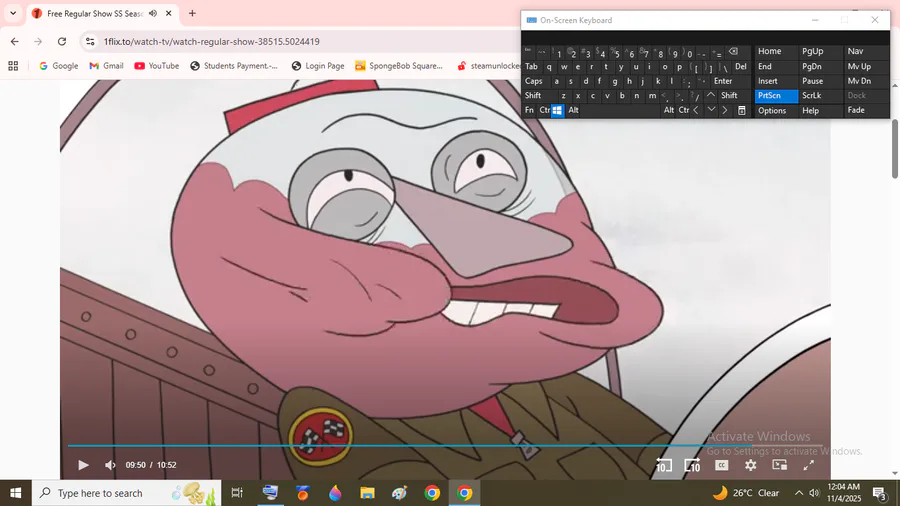Show hidden system tray icons
900x506 pixels.
click(x=799, y=493)
